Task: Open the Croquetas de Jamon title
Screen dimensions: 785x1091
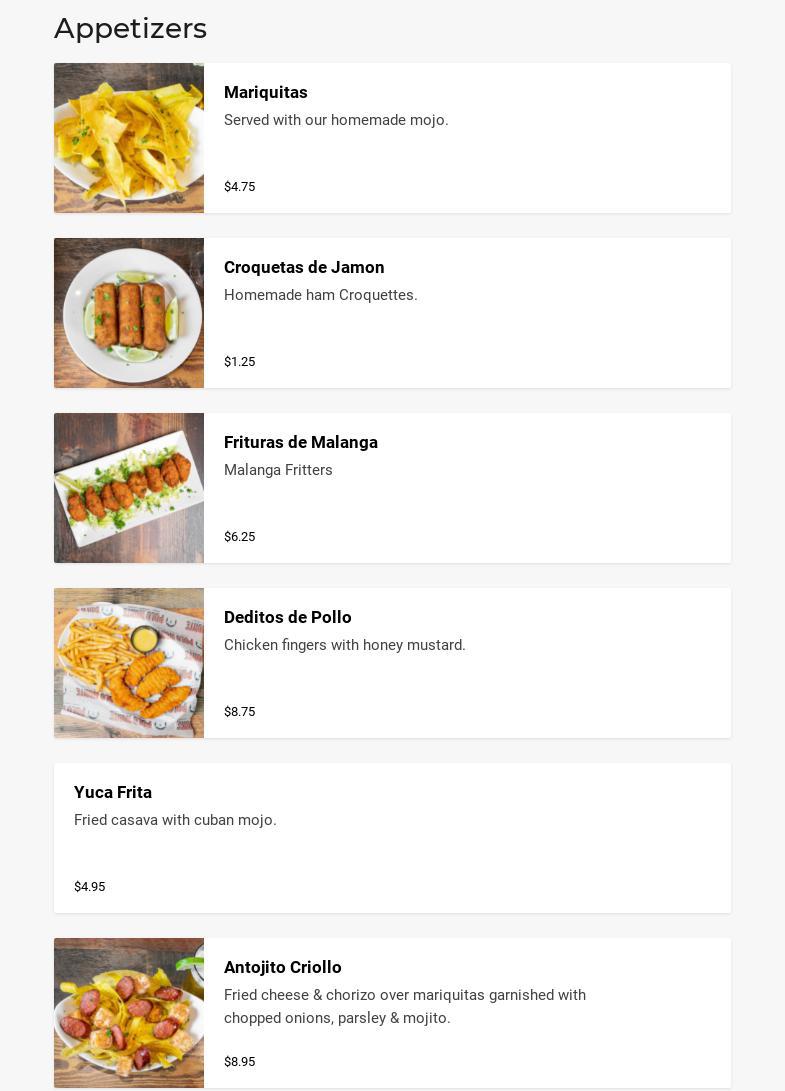Action: coord(304,267)
